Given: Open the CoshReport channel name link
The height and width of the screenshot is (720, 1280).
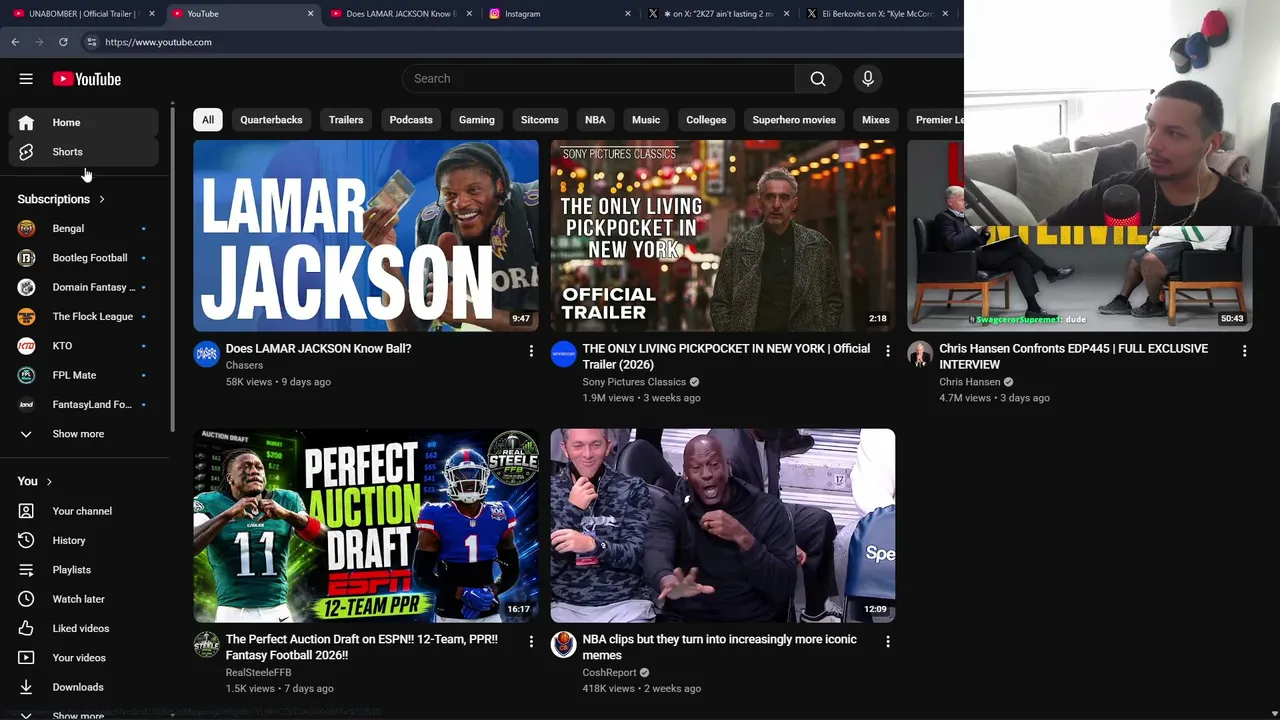Looking at the screenshot, I should pos(610,673).
